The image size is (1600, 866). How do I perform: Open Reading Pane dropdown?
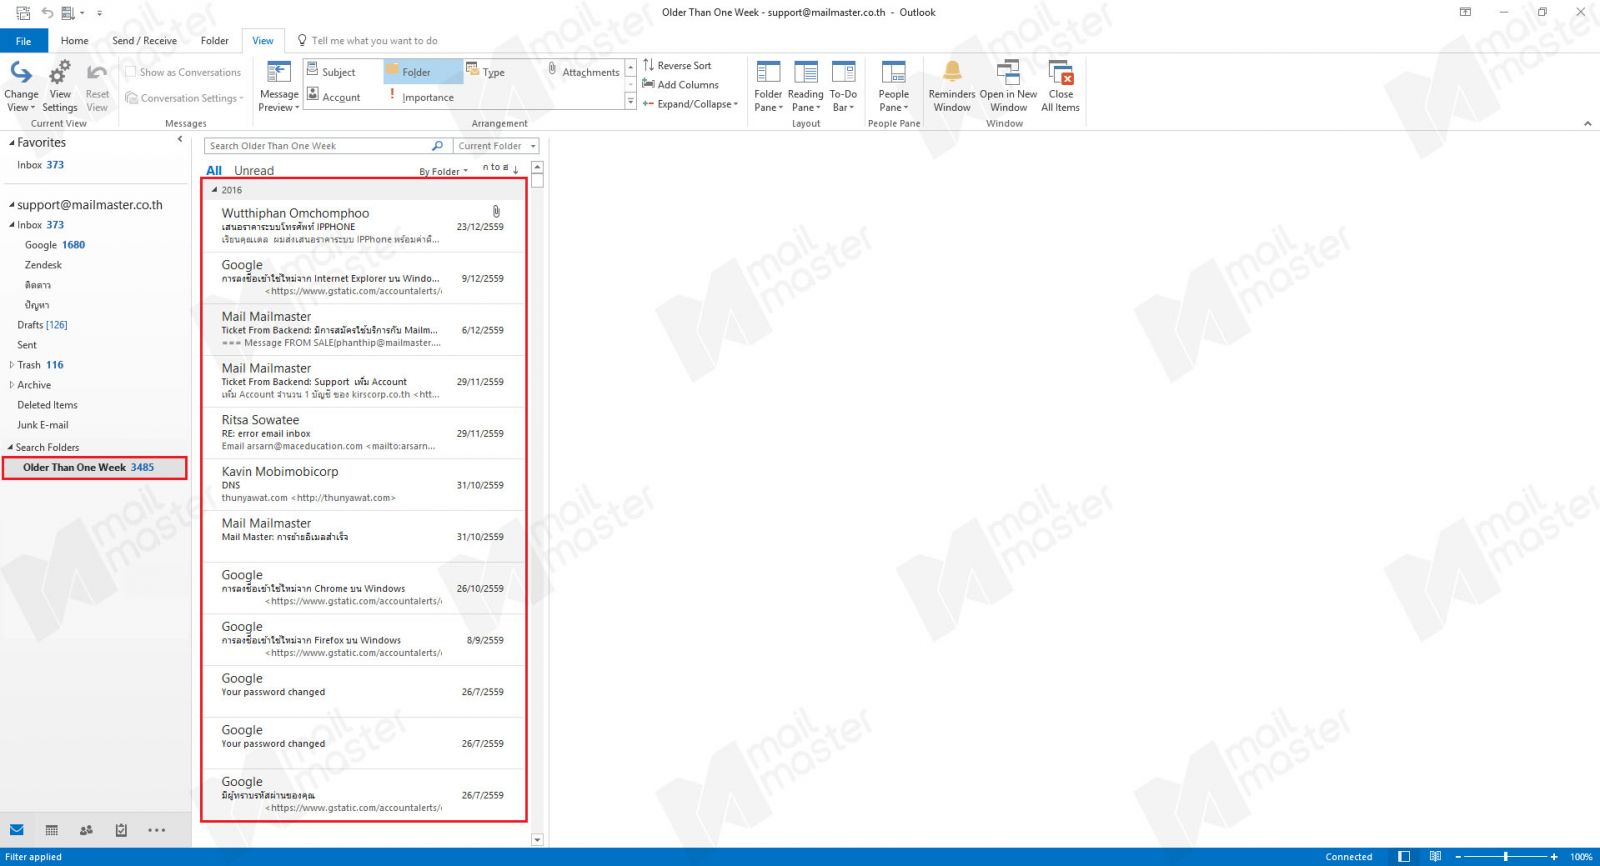(806, 86)
